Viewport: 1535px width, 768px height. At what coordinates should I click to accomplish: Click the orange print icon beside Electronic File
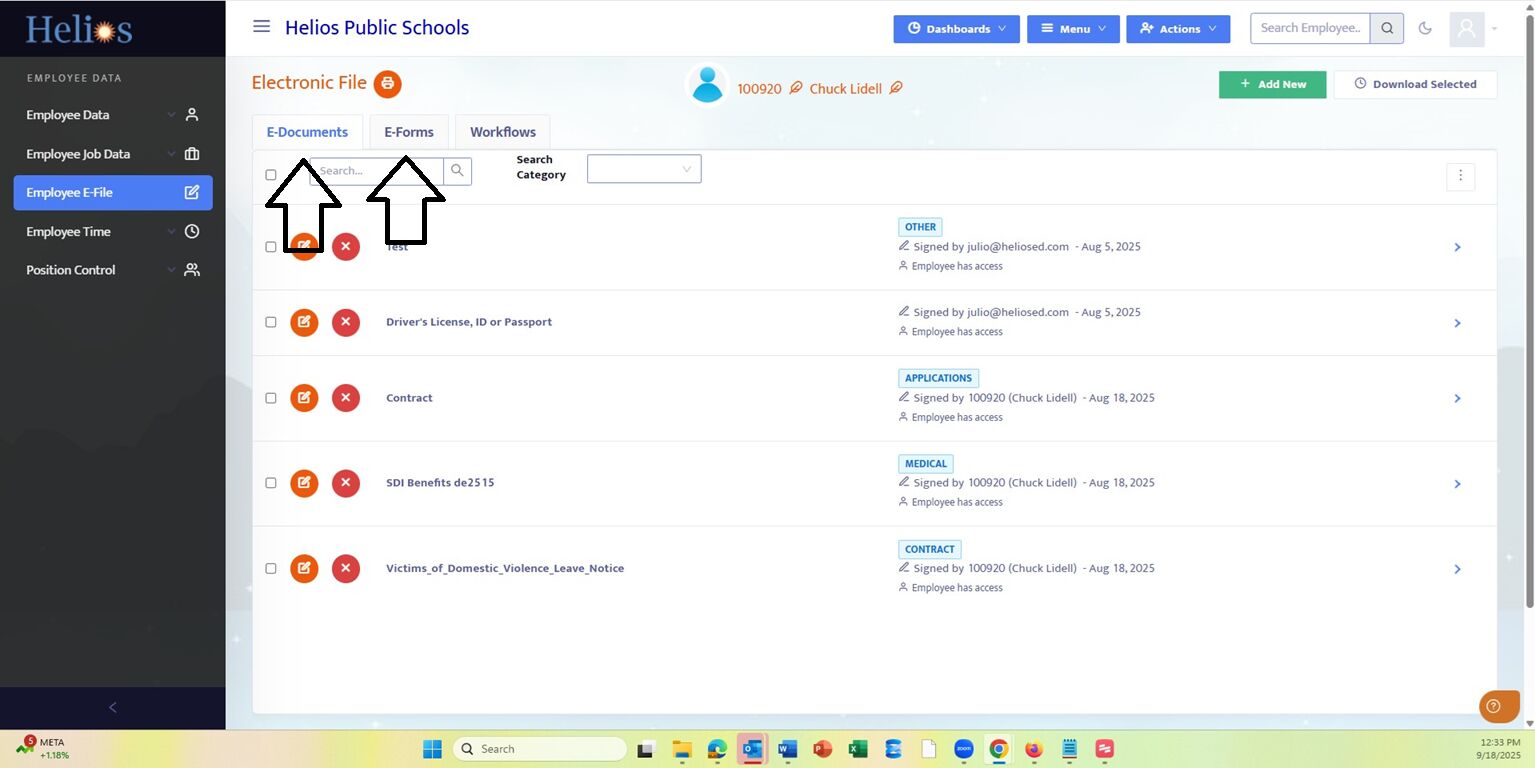pyautogui.click(x=388, y=84)
